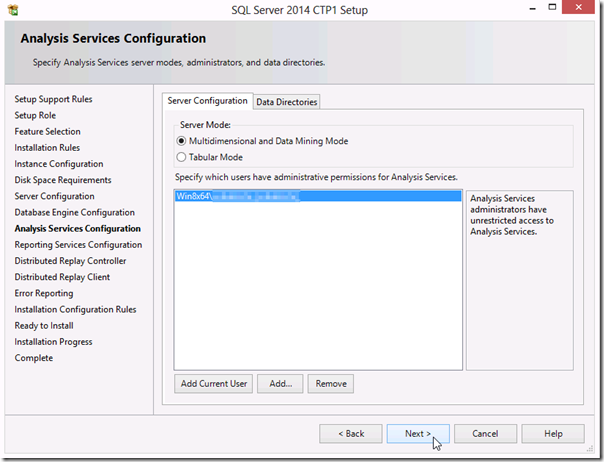Click Server Configuration step in sidebar

tap(54, 196)
